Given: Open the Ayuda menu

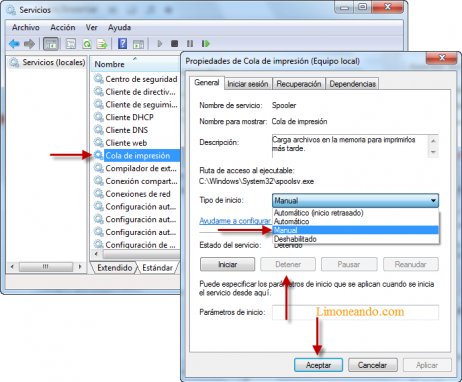Looking at the screenshot, I should [x=119, y=27].
